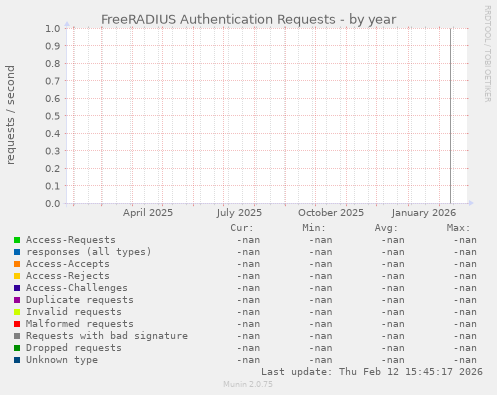The width and height of the screenshot is (497, 395).
Task: Click the Avg: column header
Action: pos(386,228)
